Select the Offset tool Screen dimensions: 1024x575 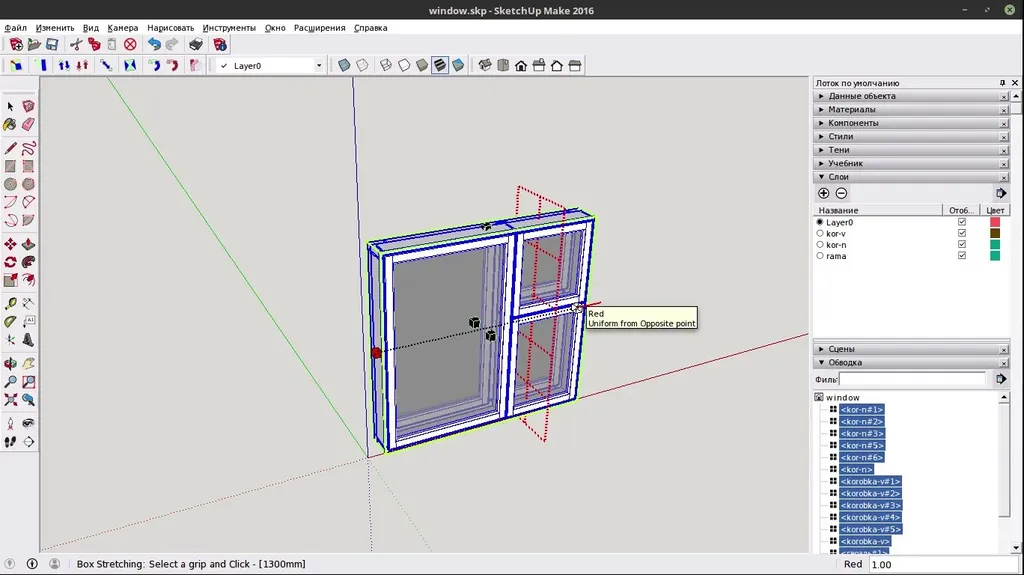(28, 280)
